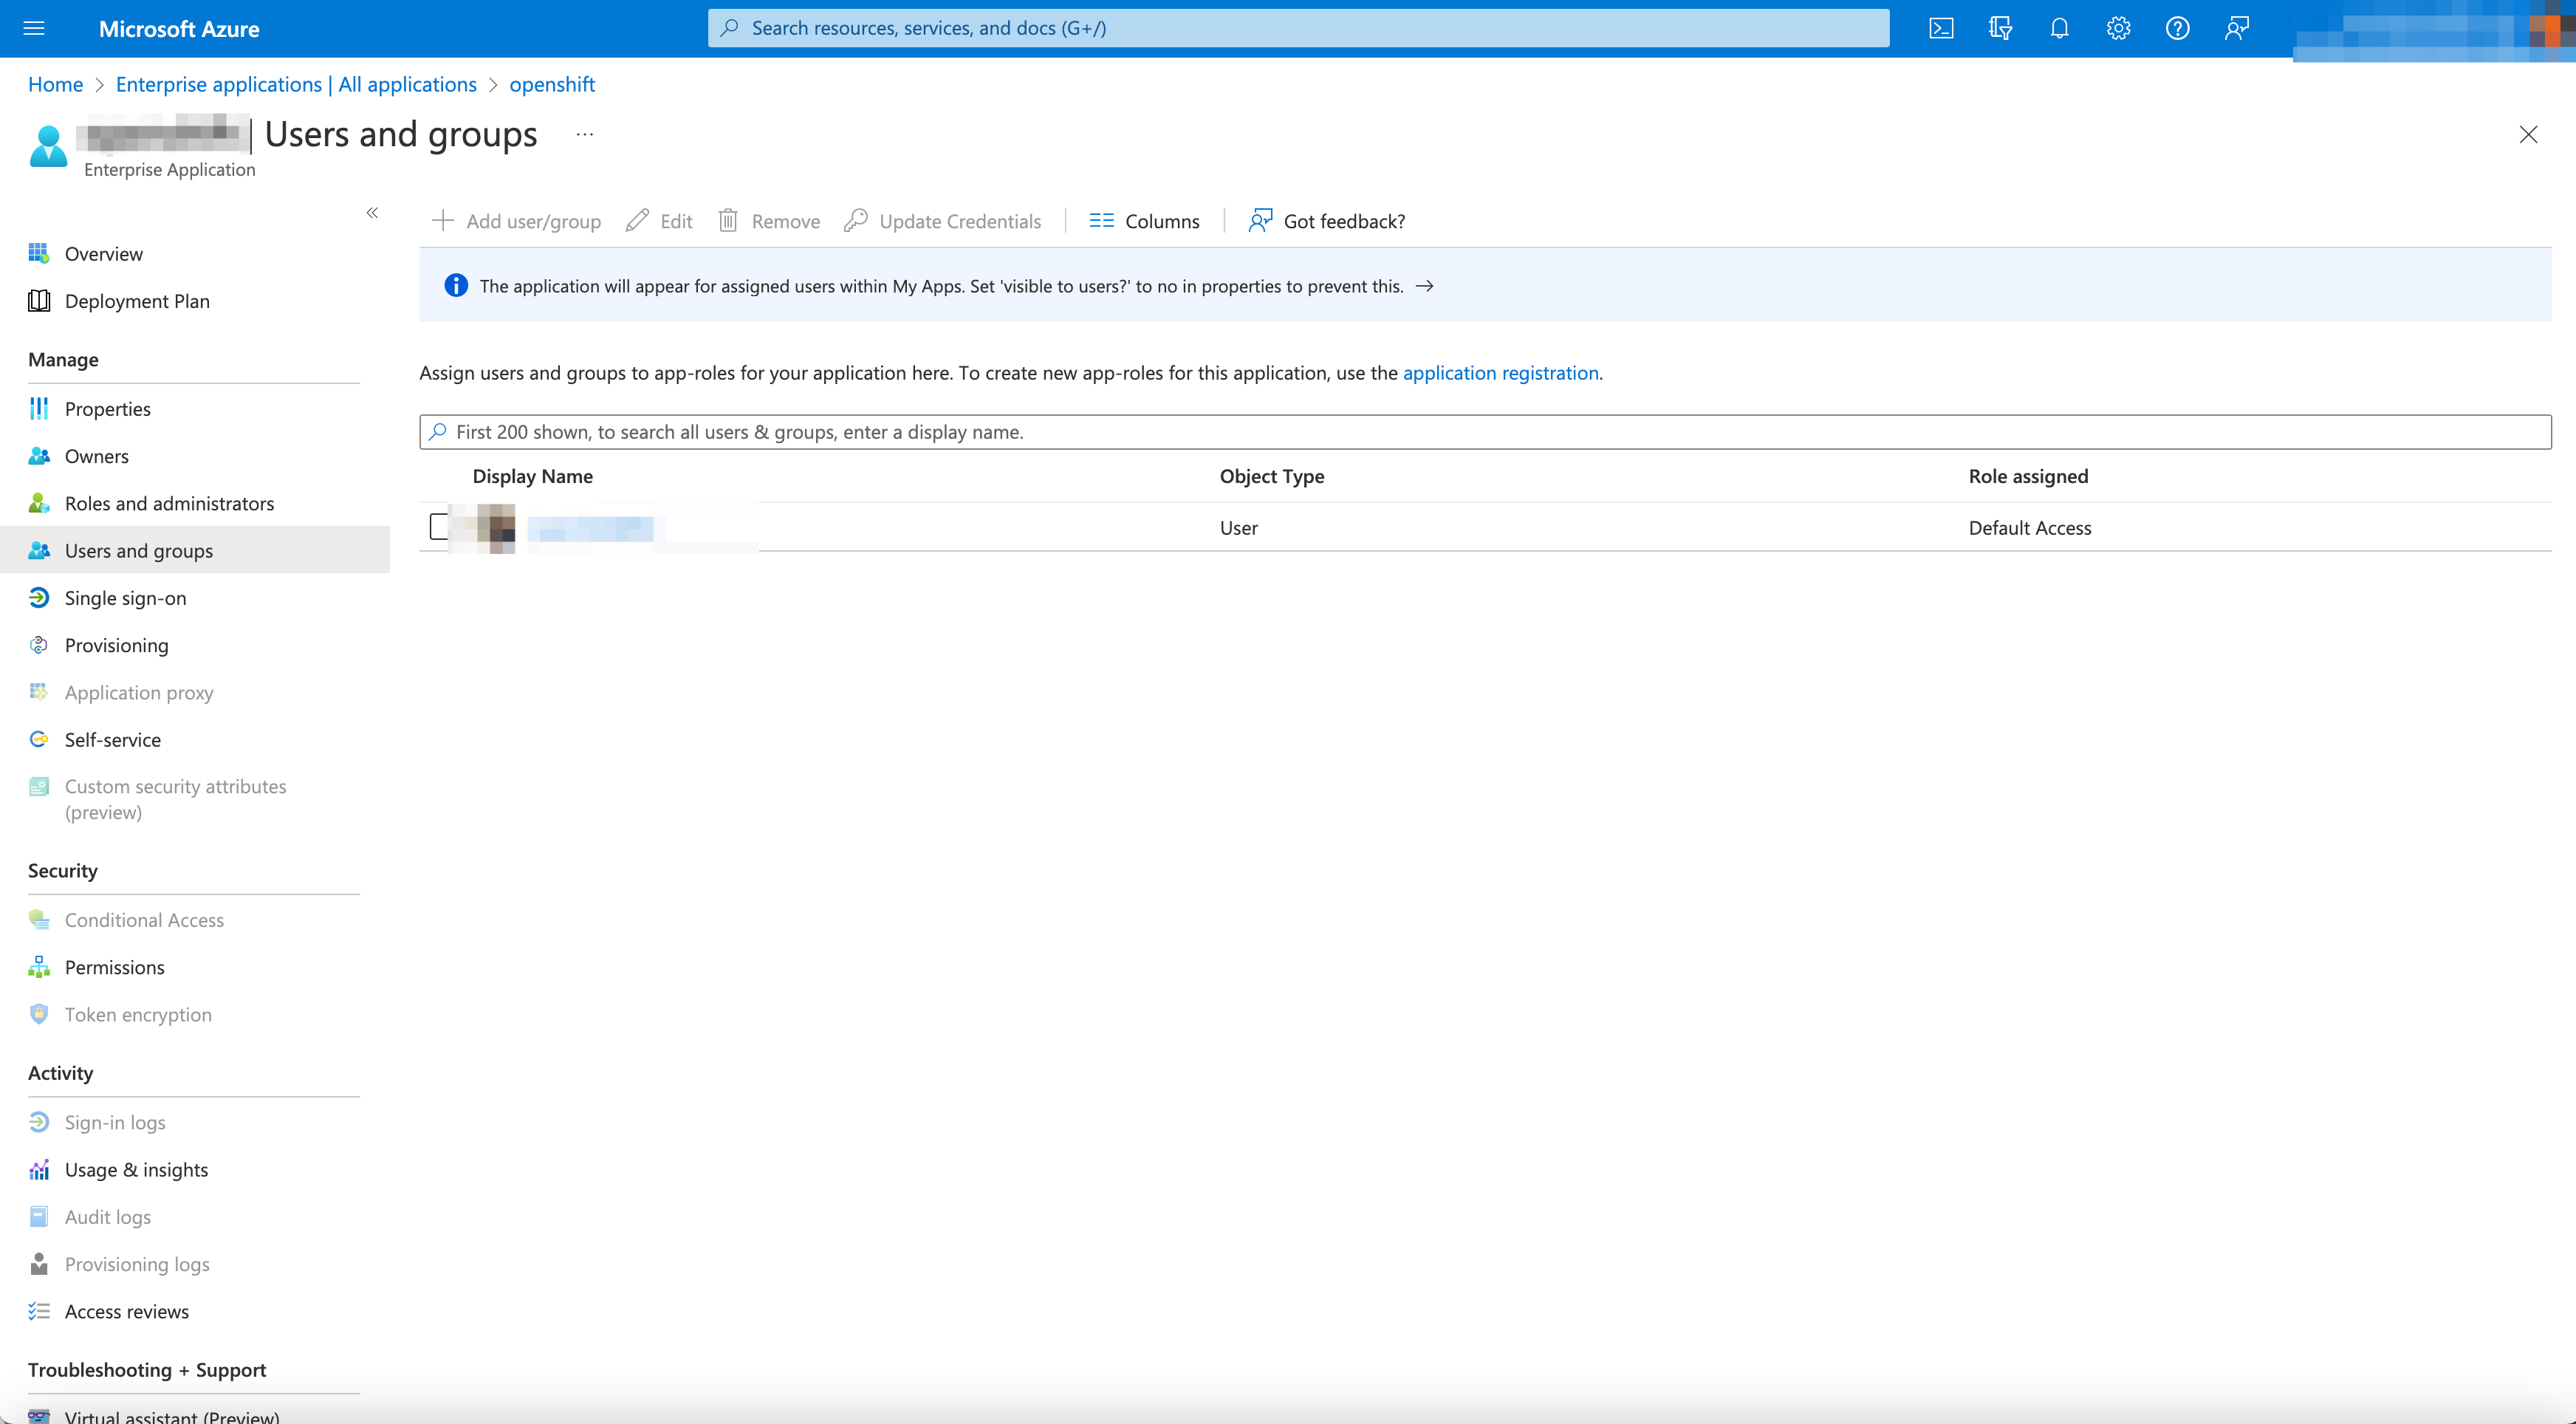Click the Got feedback icon in the toolbar
The height and width of the screenshot is (1424, 2576).
pyautogui.click(x=1259, y=220)
